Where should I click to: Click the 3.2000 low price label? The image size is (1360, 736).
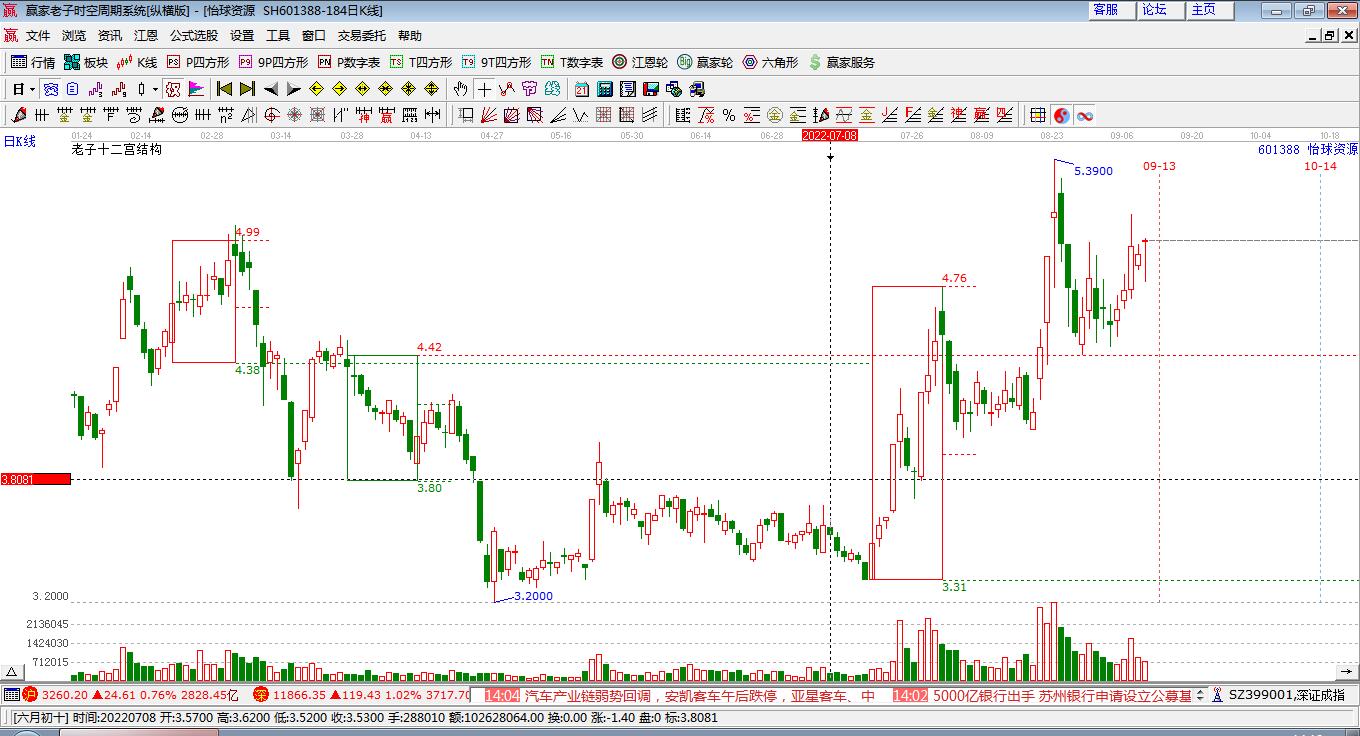(x=533, y=596)
